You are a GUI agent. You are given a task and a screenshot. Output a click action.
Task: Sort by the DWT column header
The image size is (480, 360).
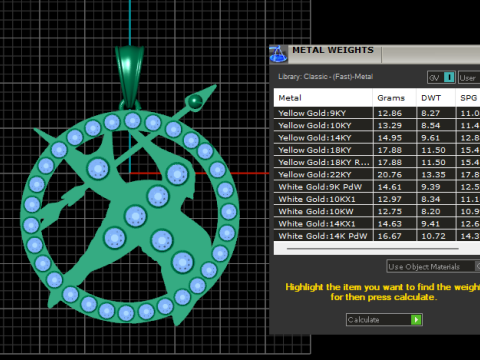436,98
